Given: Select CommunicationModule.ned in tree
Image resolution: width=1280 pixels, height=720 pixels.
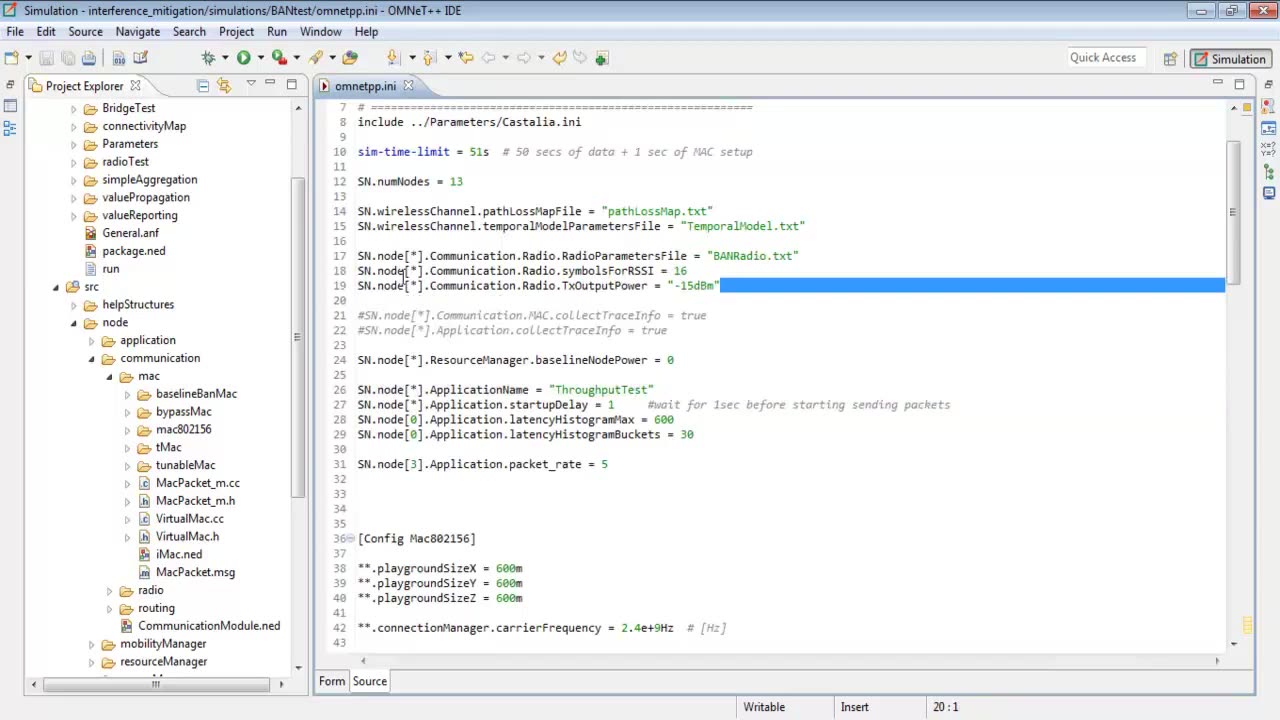Looking at the screenshot, I should click(x=209, y=626).
